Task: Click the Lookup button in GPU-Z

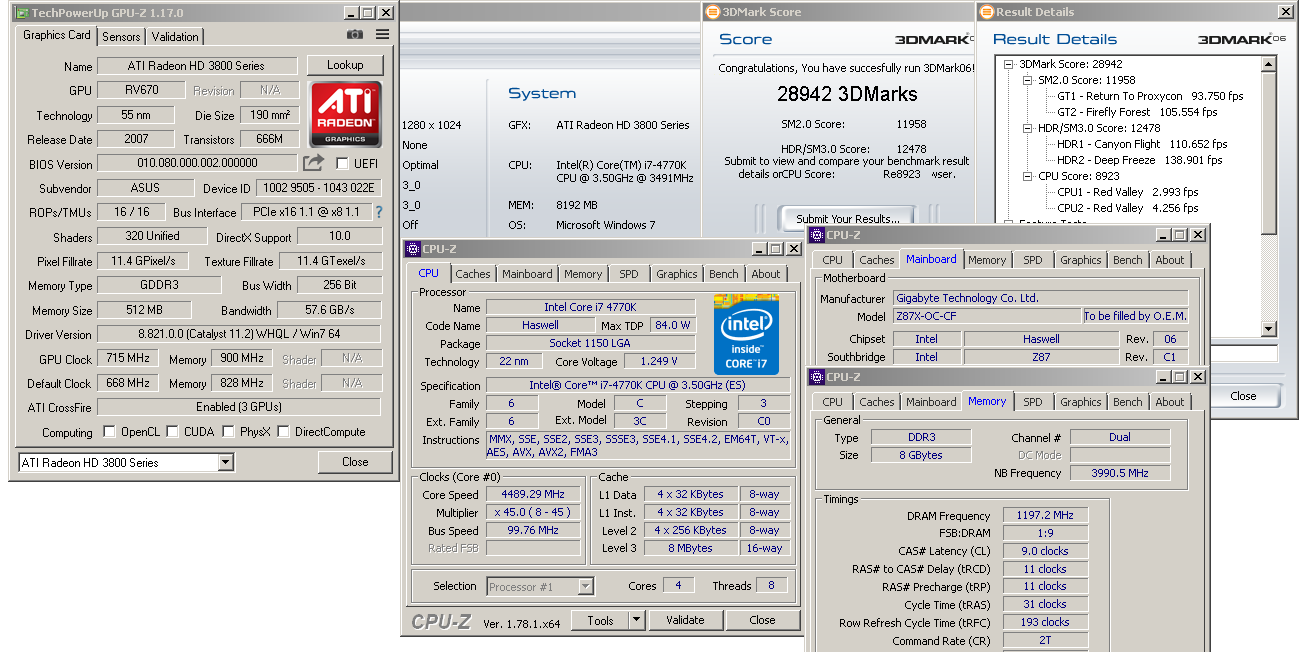Action: coord(345,65)
